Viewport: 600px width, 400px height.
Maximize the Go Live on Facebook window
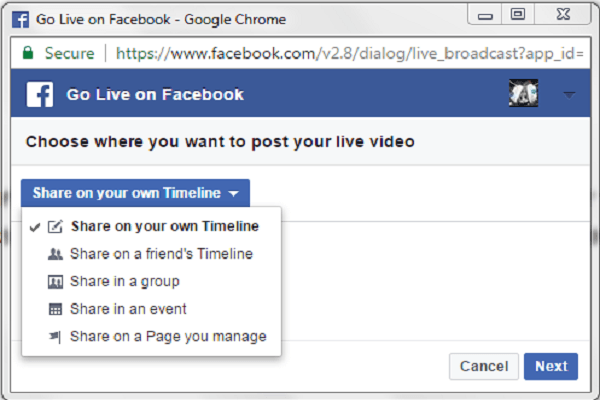[517, 15]
